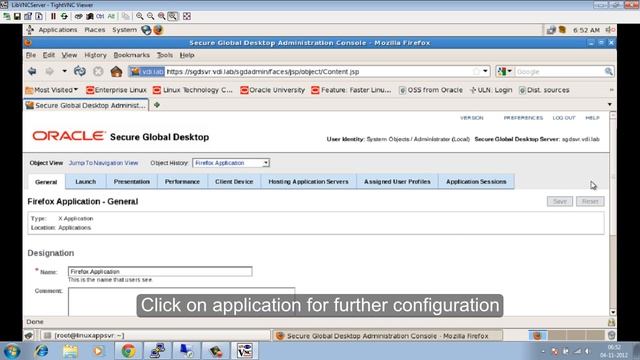Image resolution: width=640 pixels, height=360 pixels.
Task: Open TightVNC connection options icon
Action: [28, 16]
